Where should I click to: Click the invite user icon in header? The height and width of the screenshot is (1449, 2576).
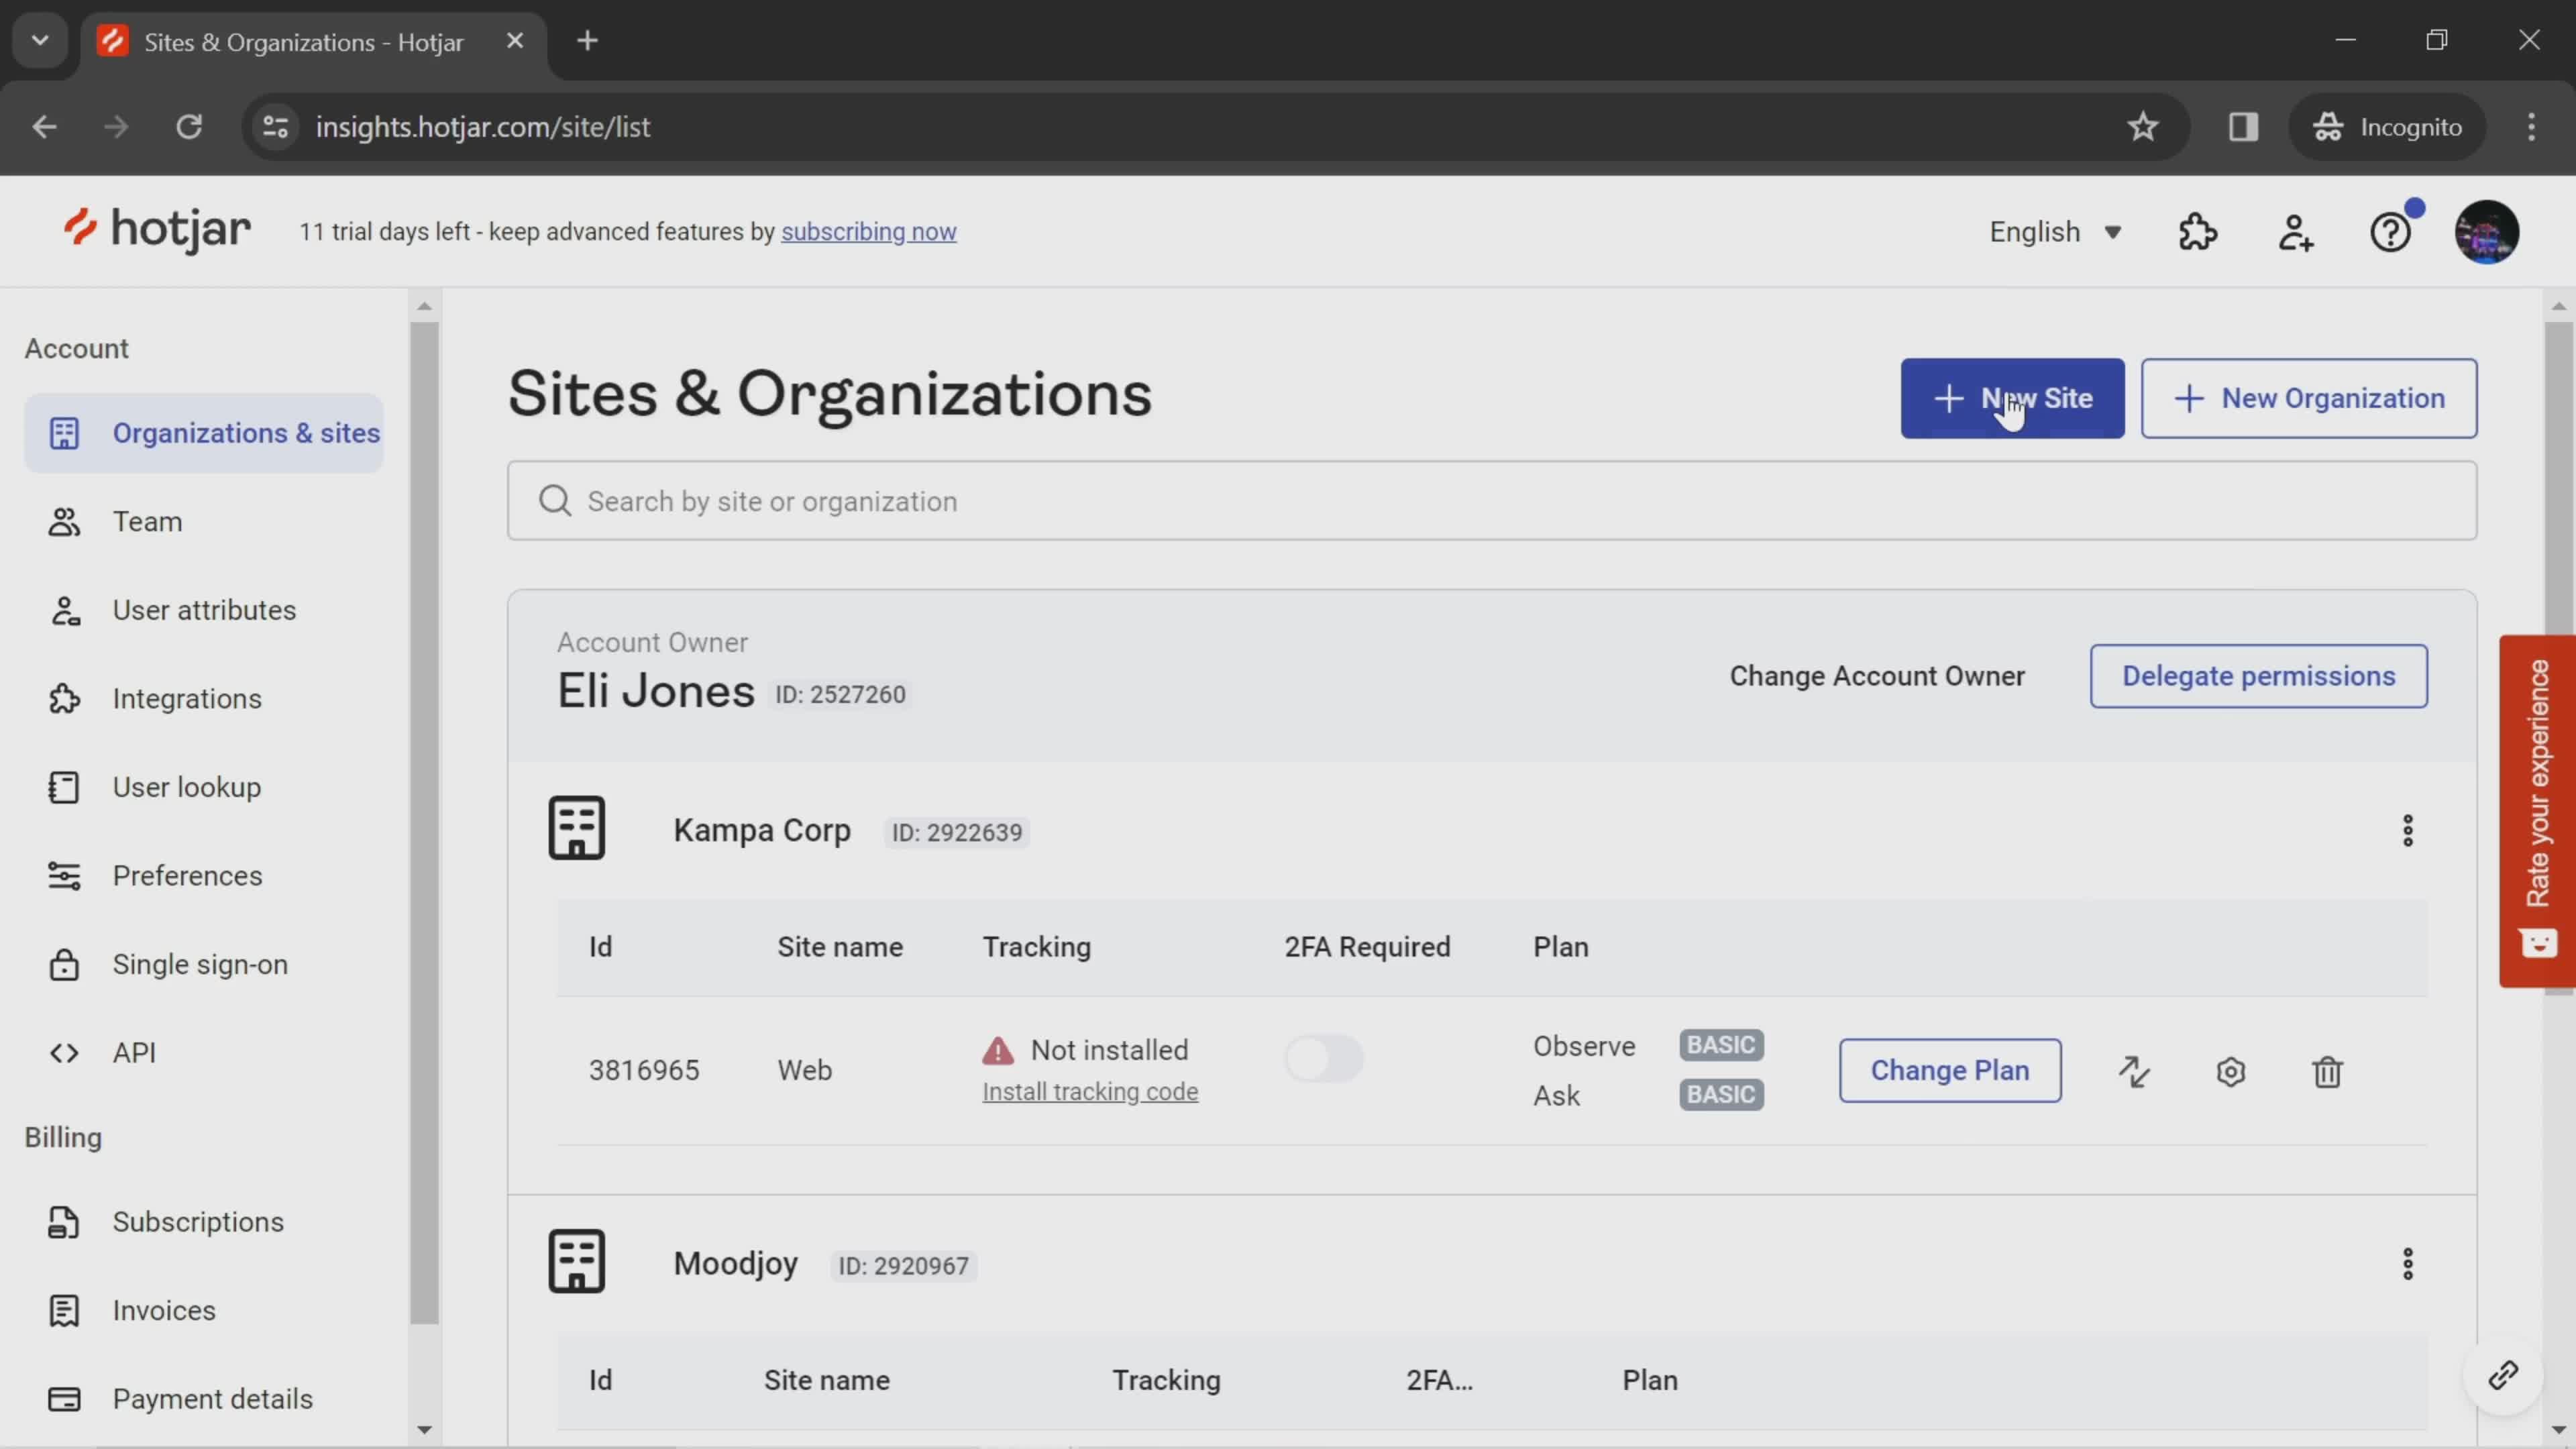(x=2296, y=232)
